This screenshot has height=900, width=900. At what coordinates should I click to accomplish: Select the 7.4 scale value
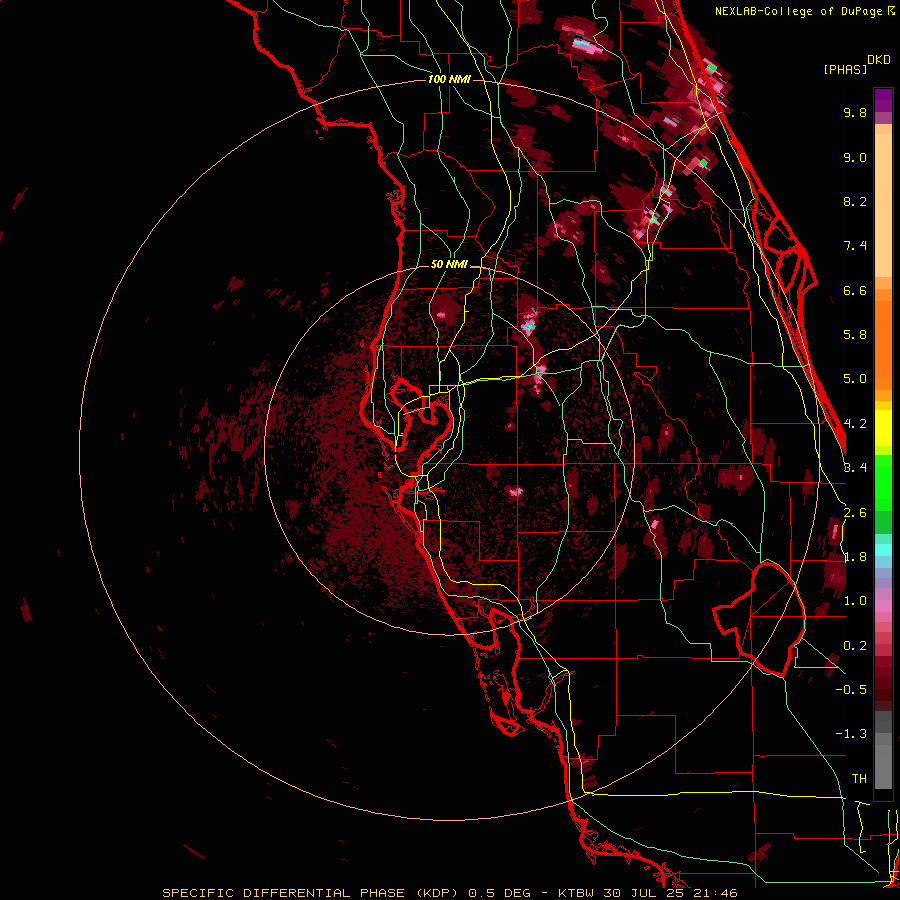[855, 246]
